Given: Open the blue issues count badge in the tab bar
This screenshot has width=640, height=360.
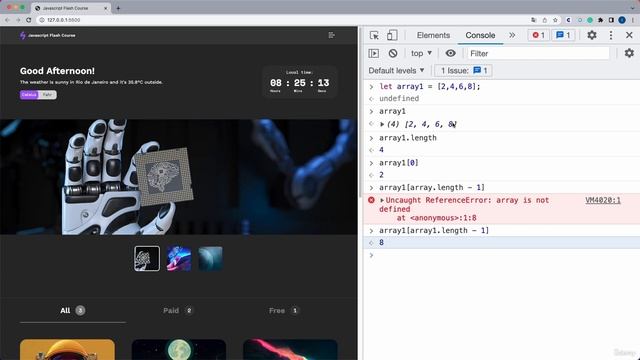Looking at the screenshot, I should click(x=563, y=36).
